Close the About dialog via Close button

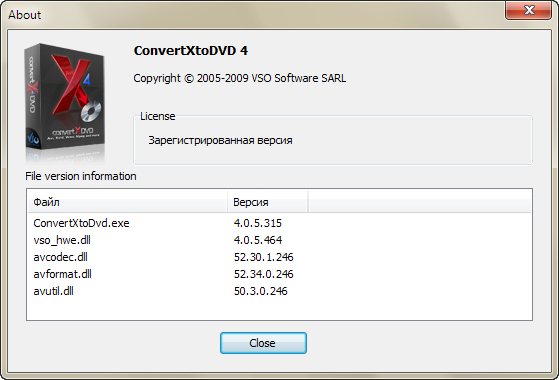(263, 343)
